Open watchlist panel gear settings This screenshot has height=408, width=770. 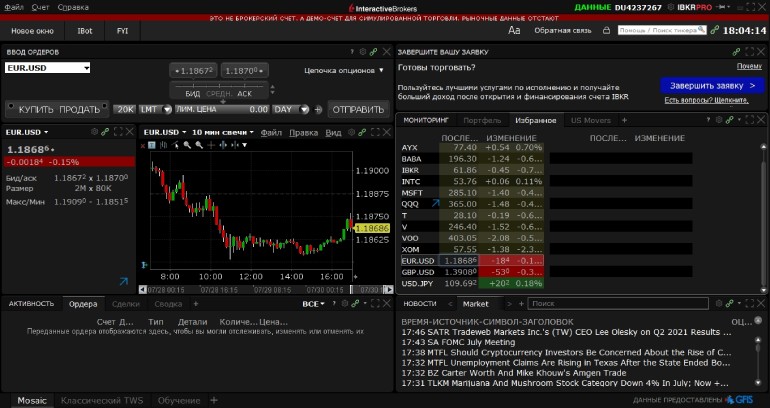coord(719,120)
